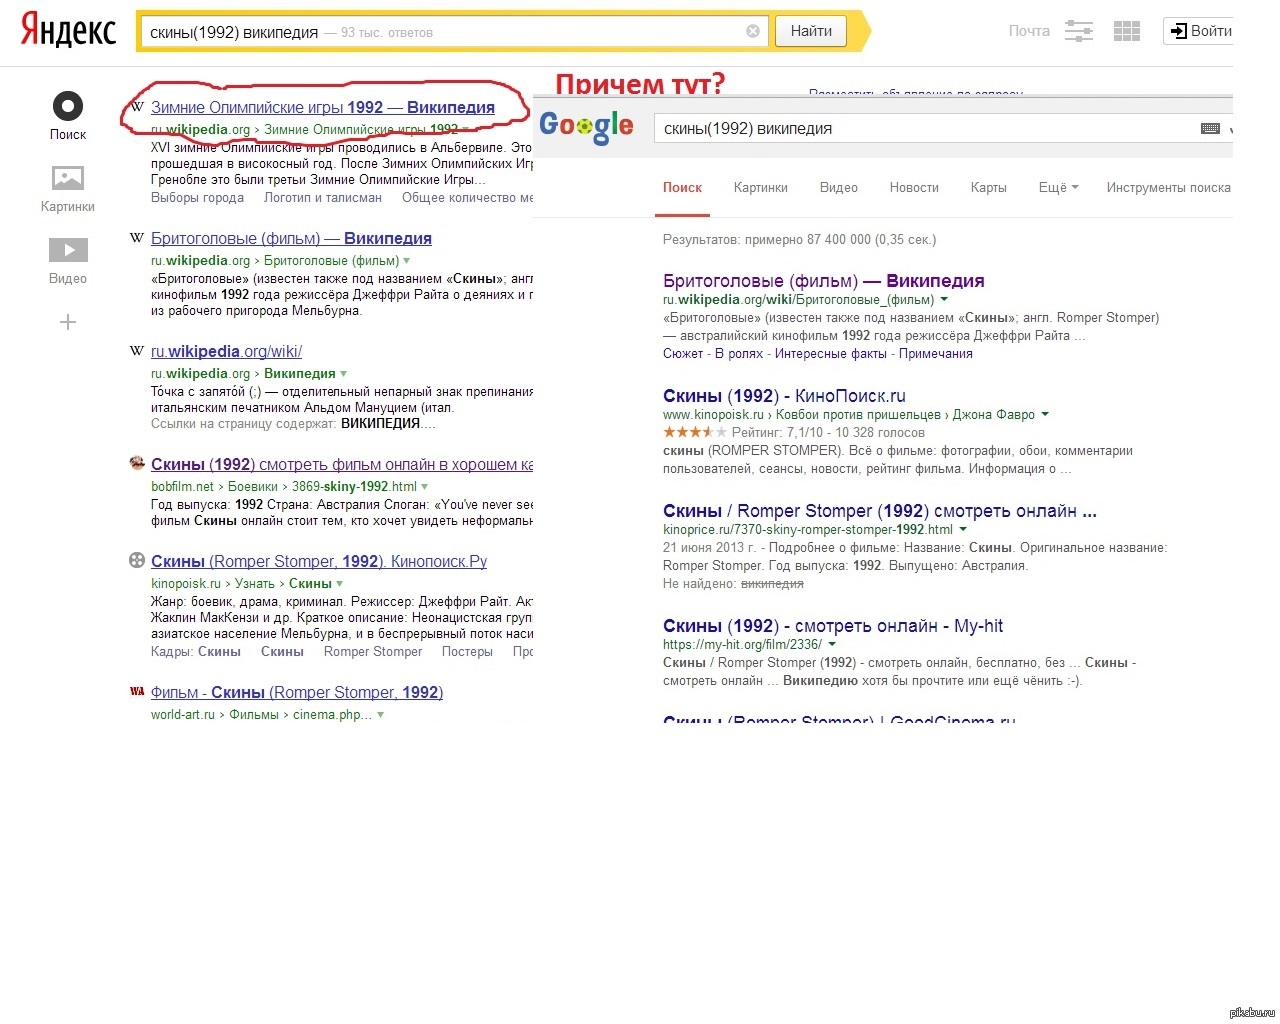
Task: Open Google result Скины (1992) - КиноПоиск.ru
Action: [784, 396]
